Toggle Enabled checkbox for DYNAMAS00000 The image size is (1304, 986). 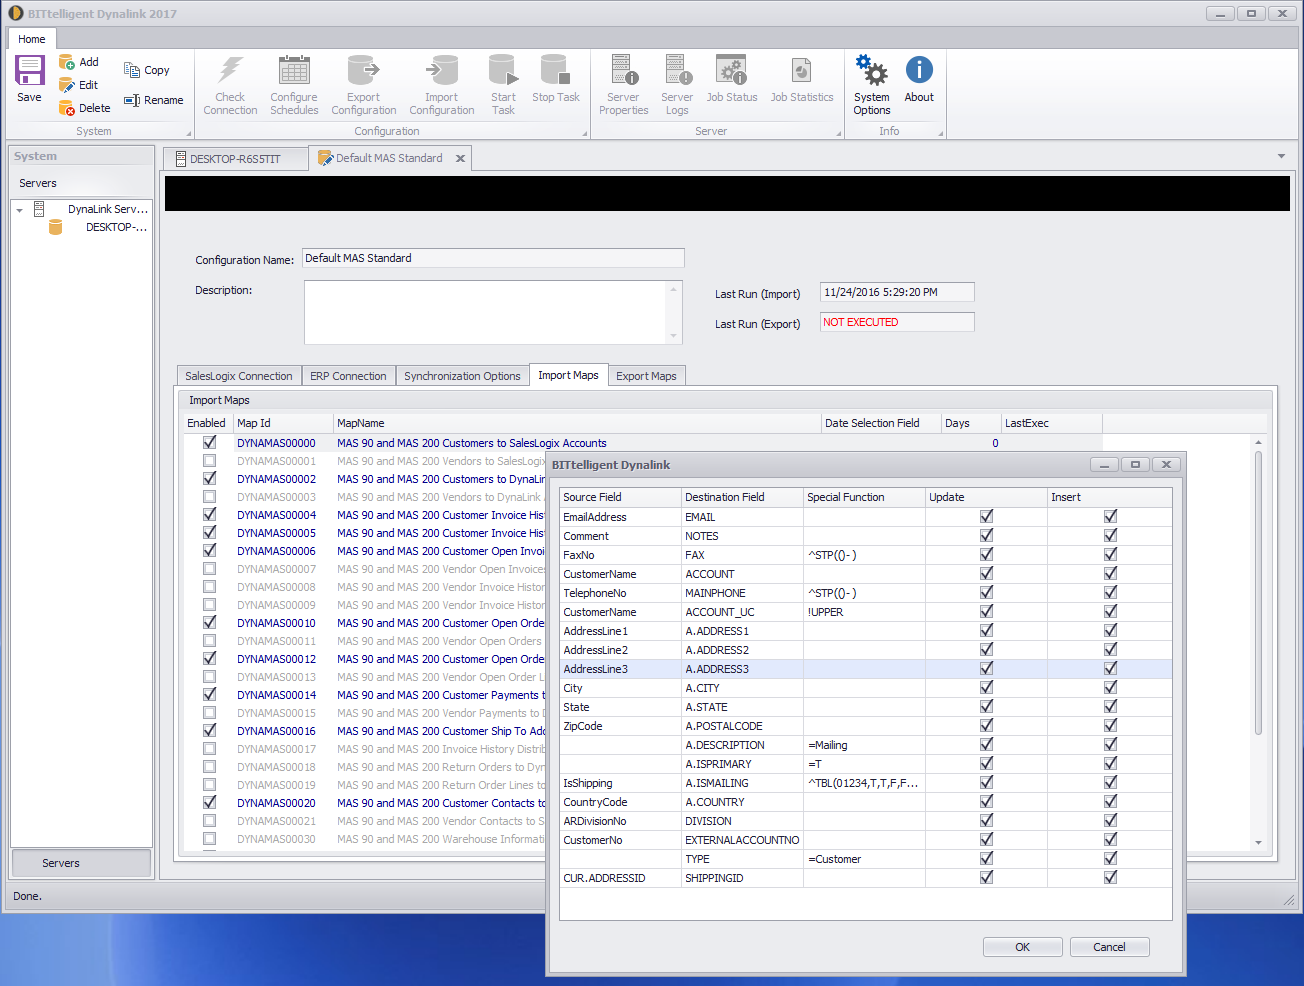click(209, 442)
